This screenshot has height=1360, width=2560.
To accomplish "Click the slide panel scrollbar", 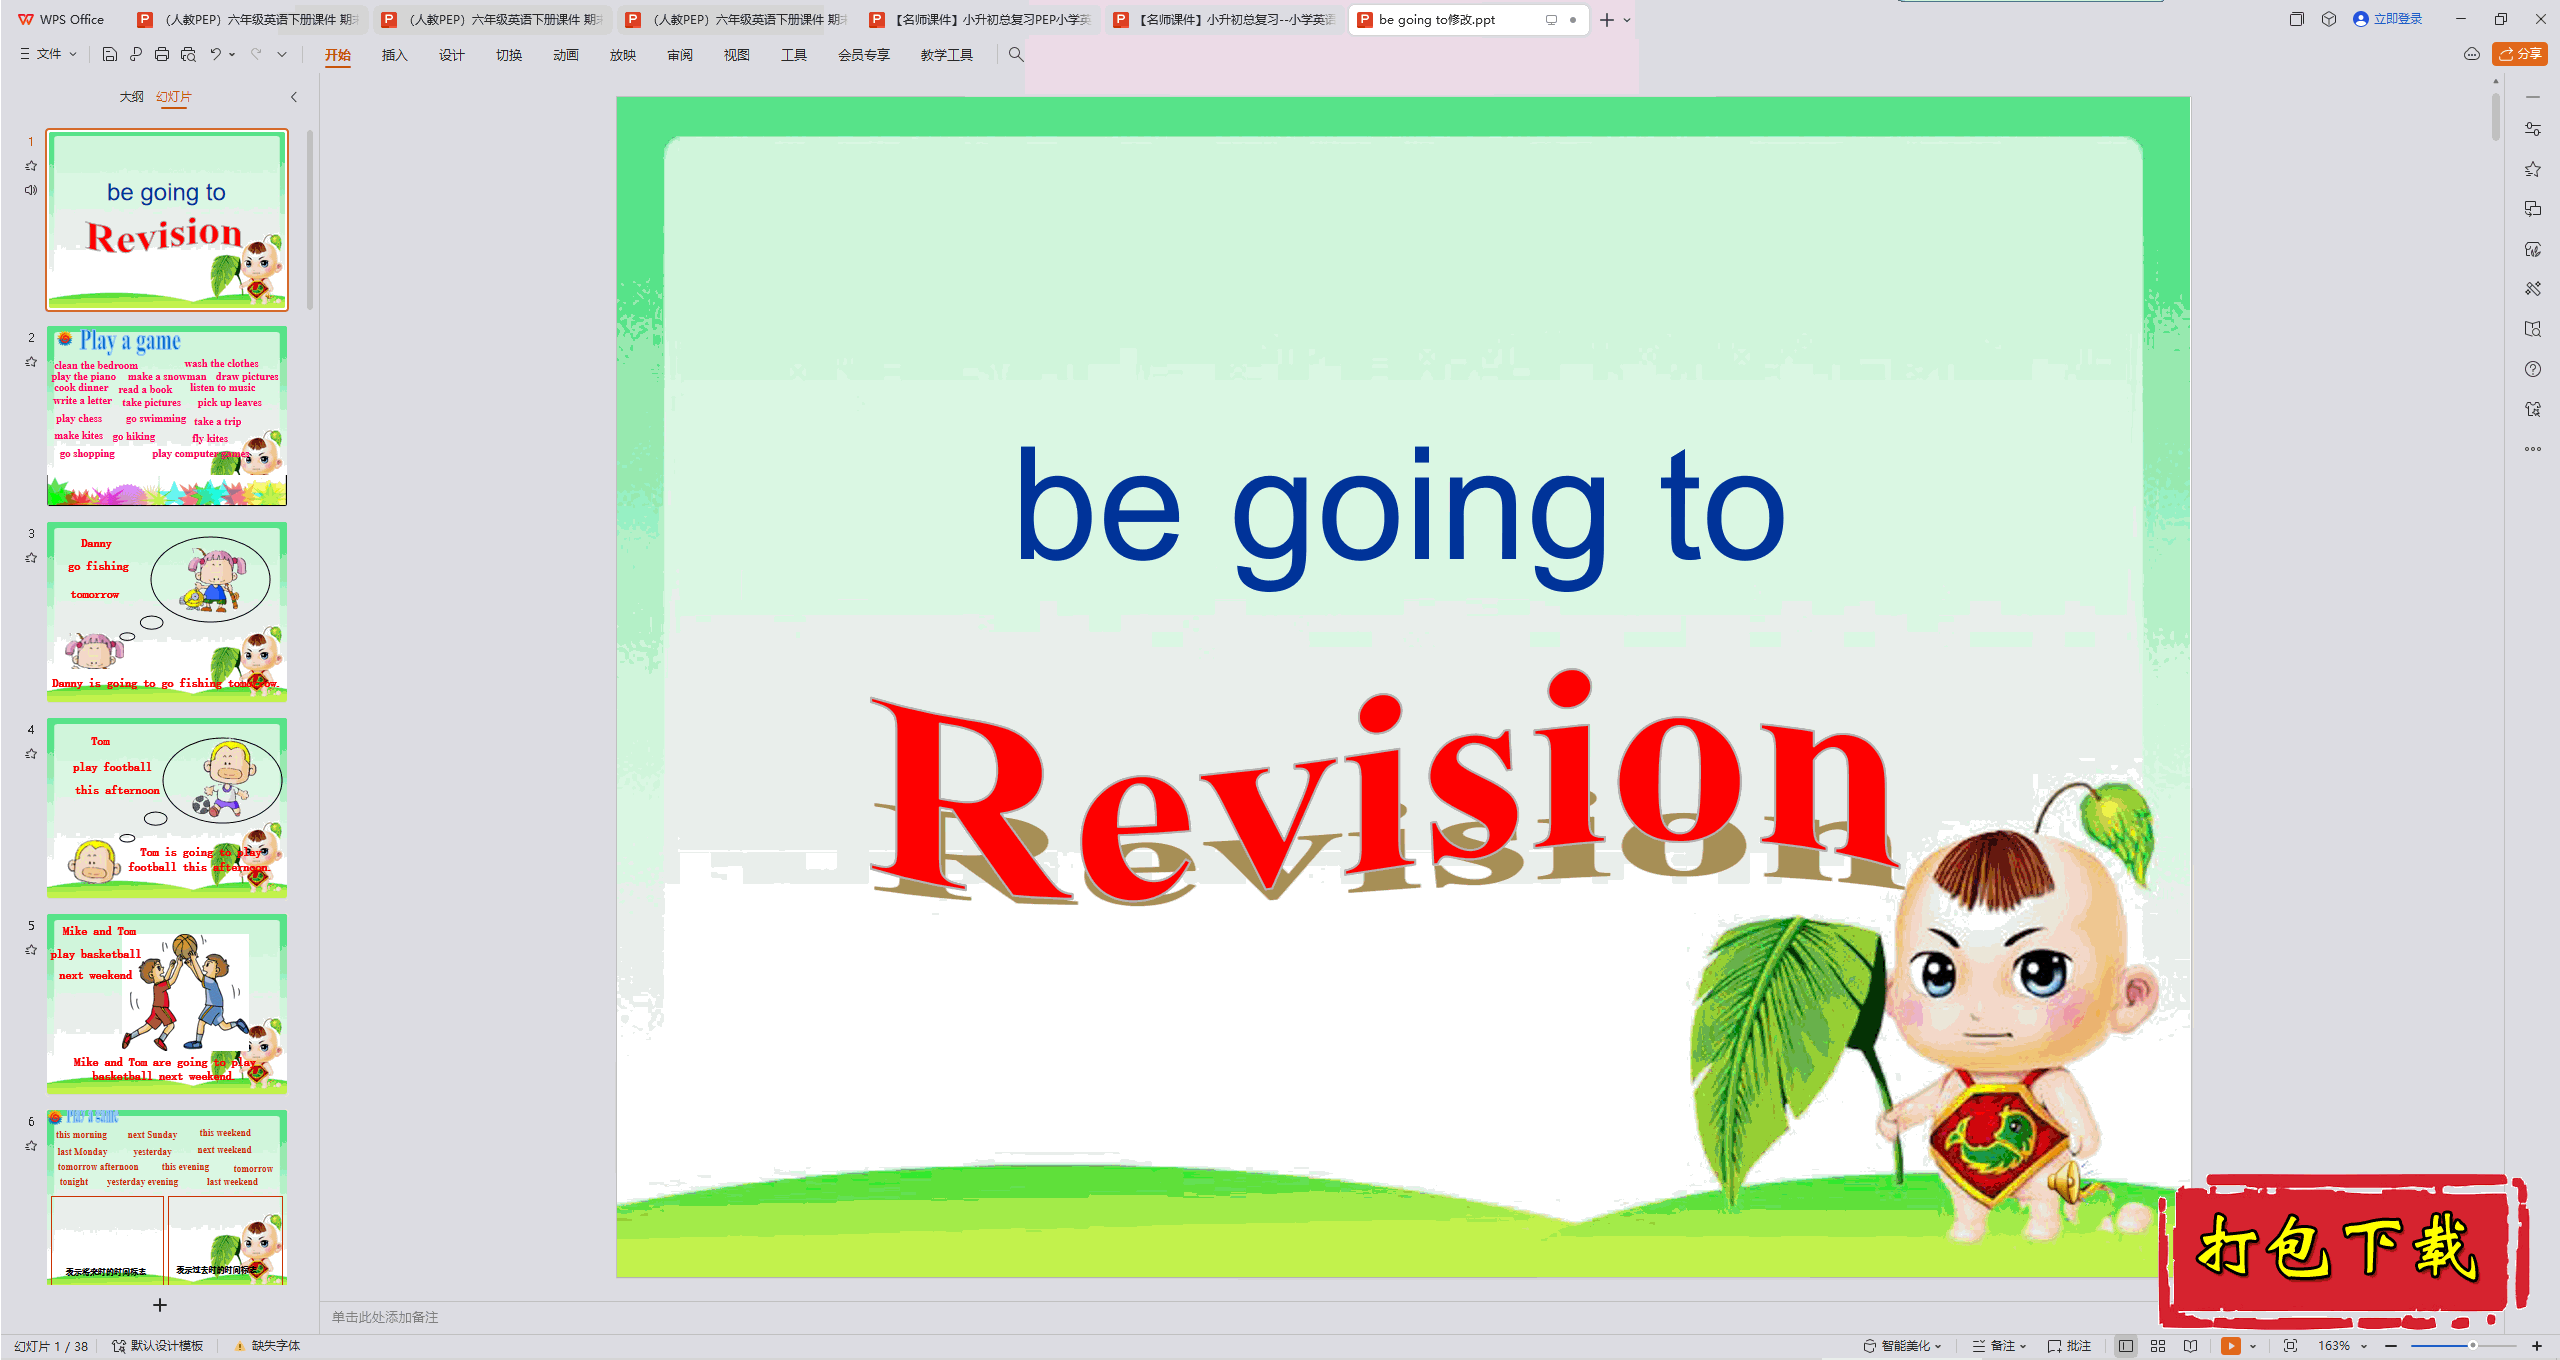I will (x=310, y=220).
